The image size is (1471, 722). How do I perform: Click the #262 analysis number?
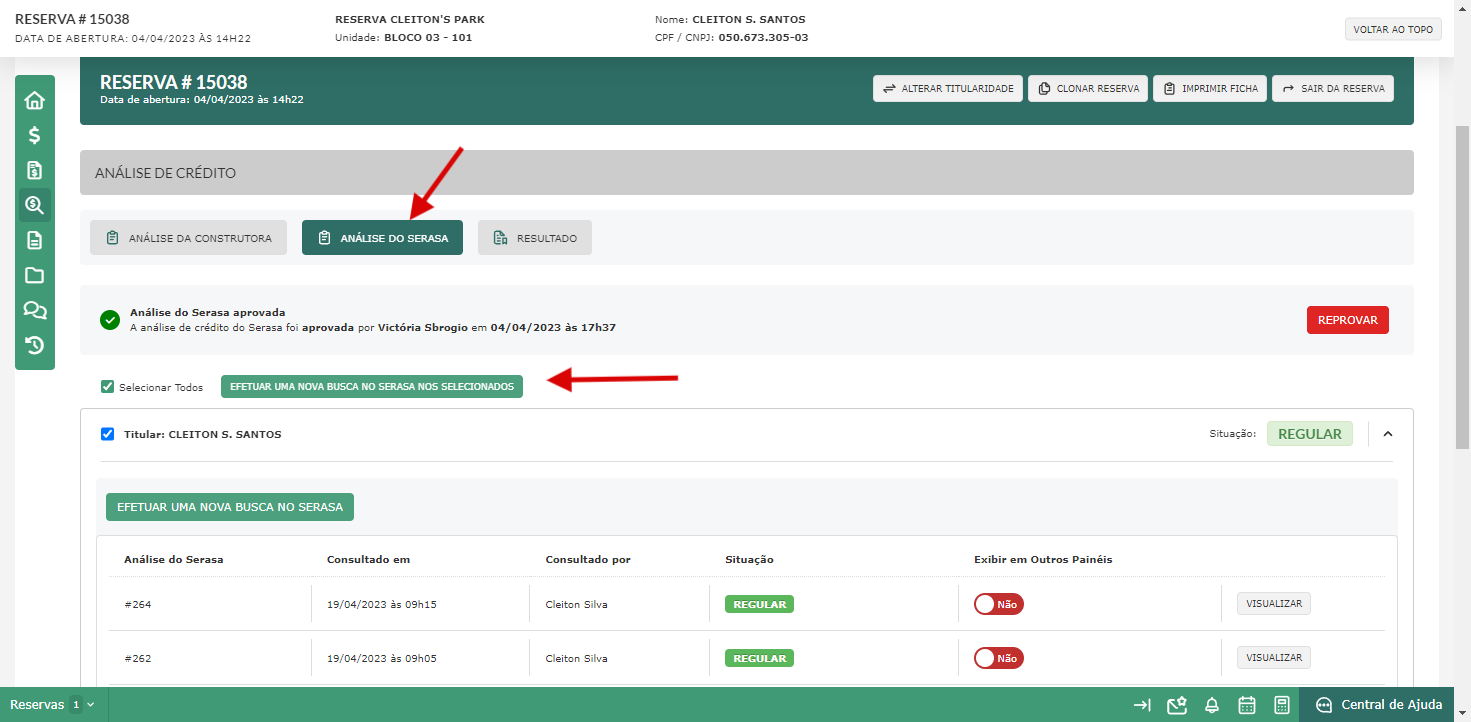[x=137, y=658]
